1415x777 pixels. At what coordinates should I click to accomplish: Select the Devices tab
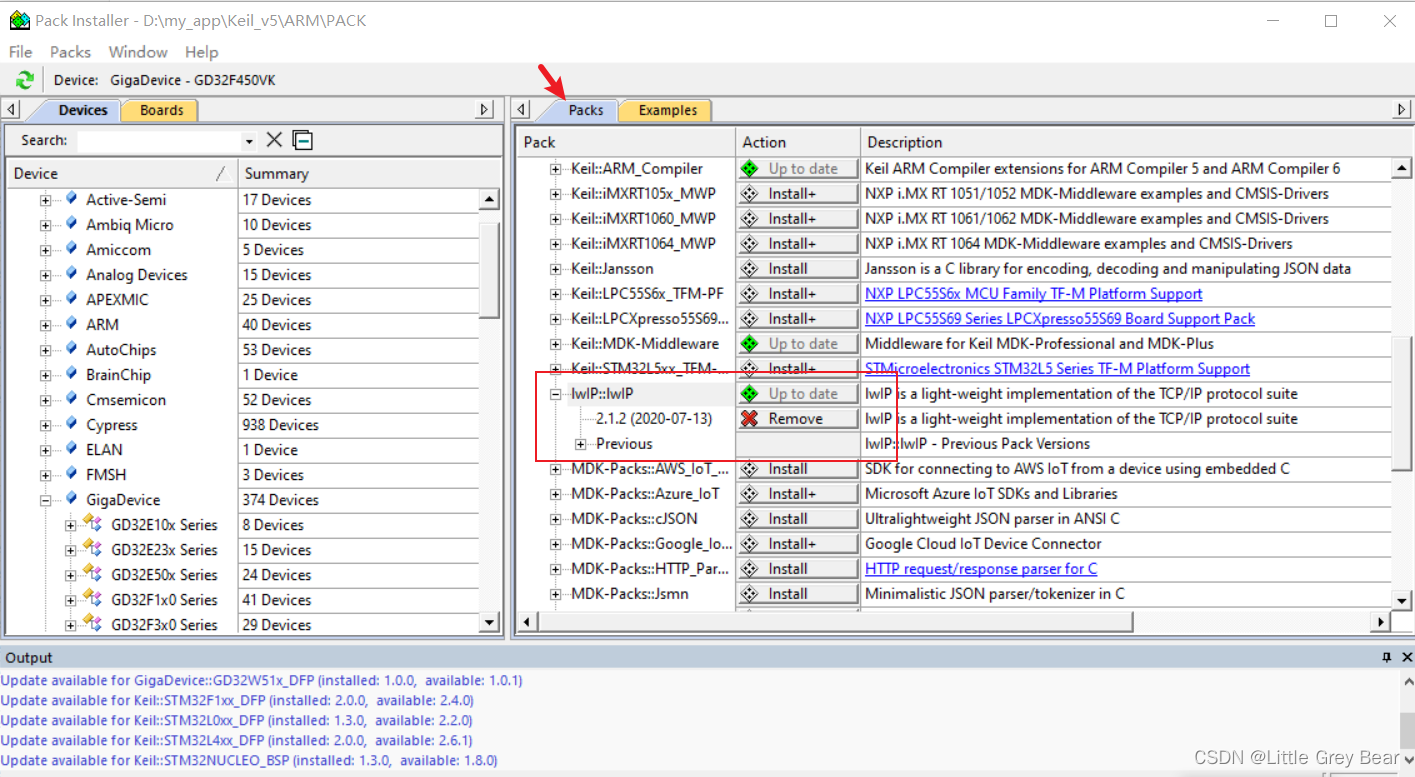point(82,110)
